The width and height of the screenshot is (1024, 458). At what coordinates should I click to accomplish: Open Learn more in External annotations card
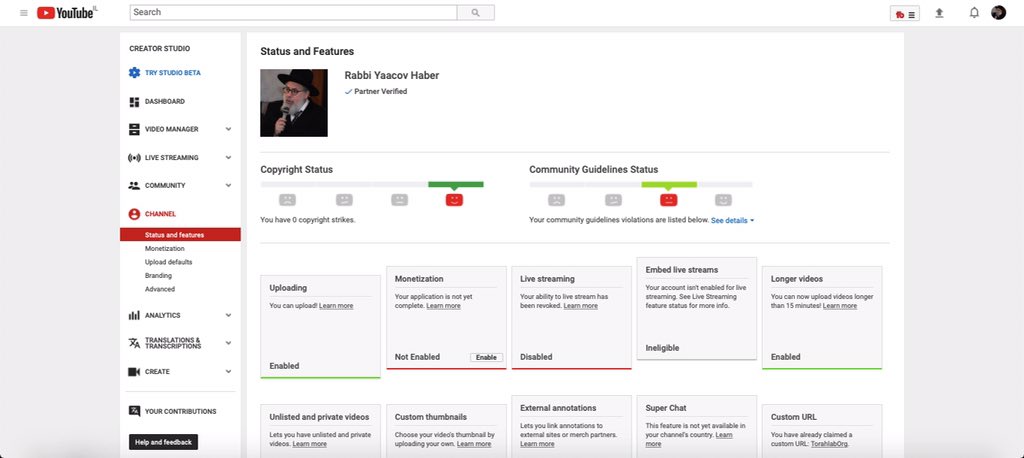tap(537, 444)
